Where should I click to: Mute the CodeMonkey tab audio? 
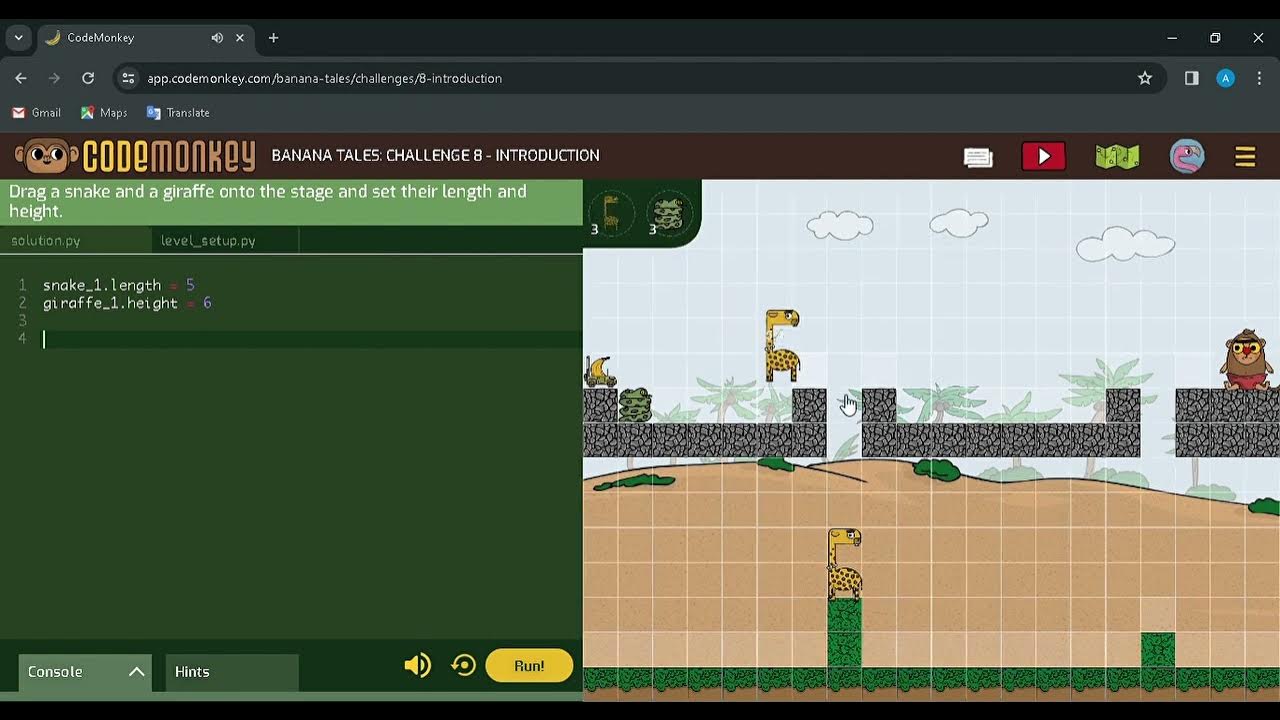[x=217, y=38]
